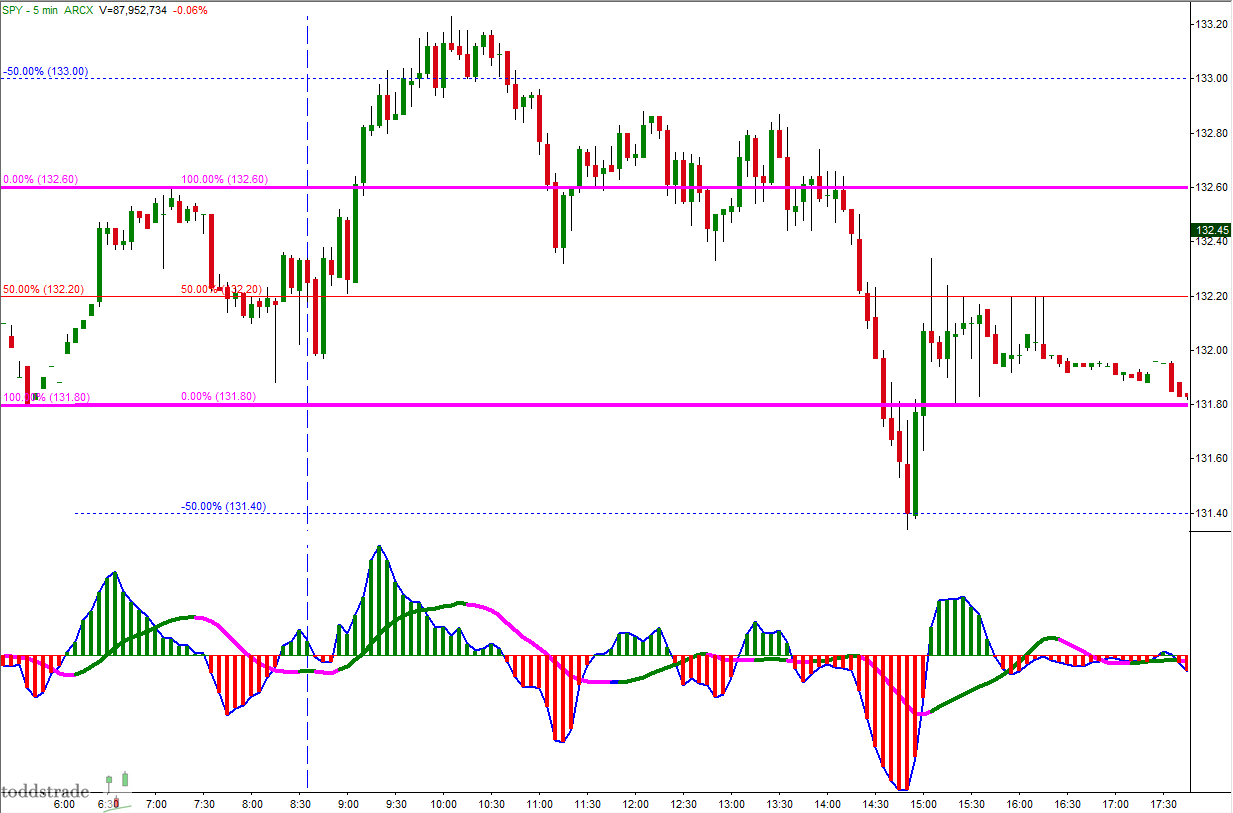Select the -50.00% (133.00) level label
1233x813 pixels.
(46, 71)
